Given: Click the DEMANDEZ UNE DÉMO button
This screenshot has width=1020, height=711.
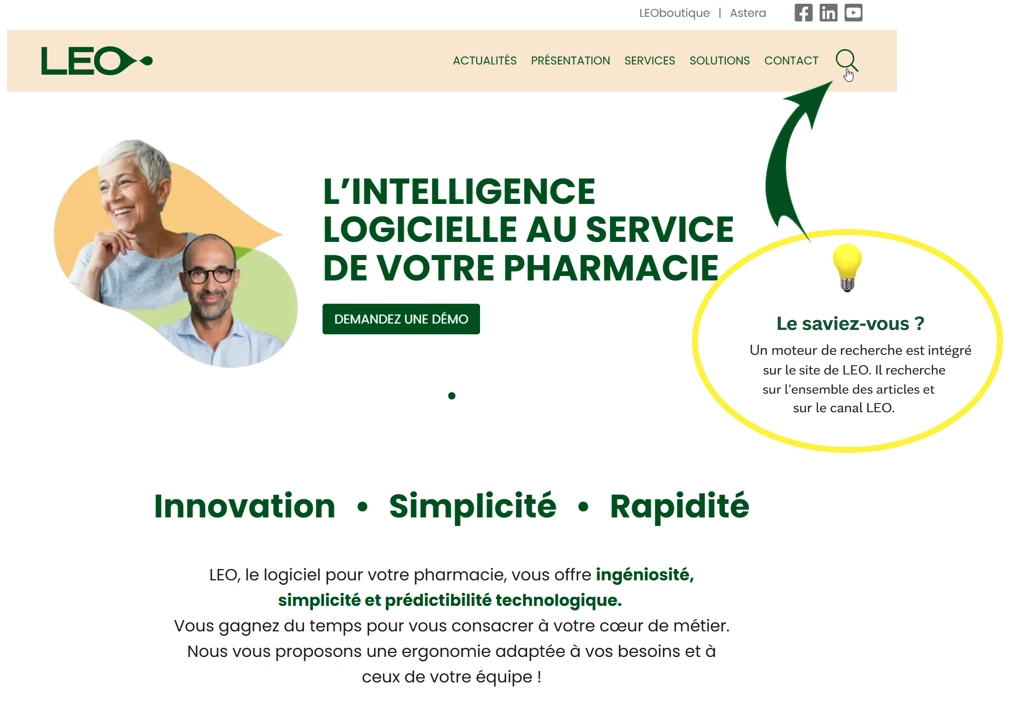Looking at the screenshot, I should (x=401, y=319).
